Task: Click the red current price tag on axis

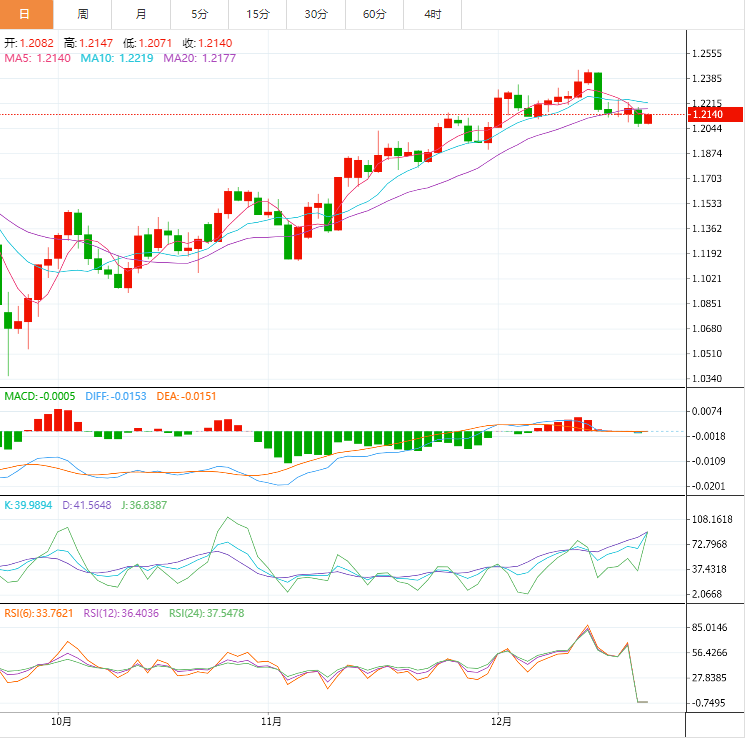Action: click(x=714, y=115)
